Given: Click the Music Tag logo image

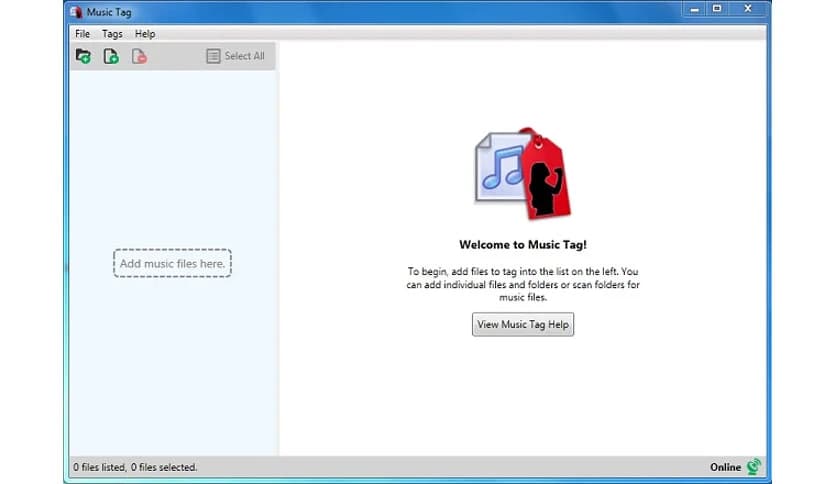Looking at the screenshot, I should coord(522,174).
